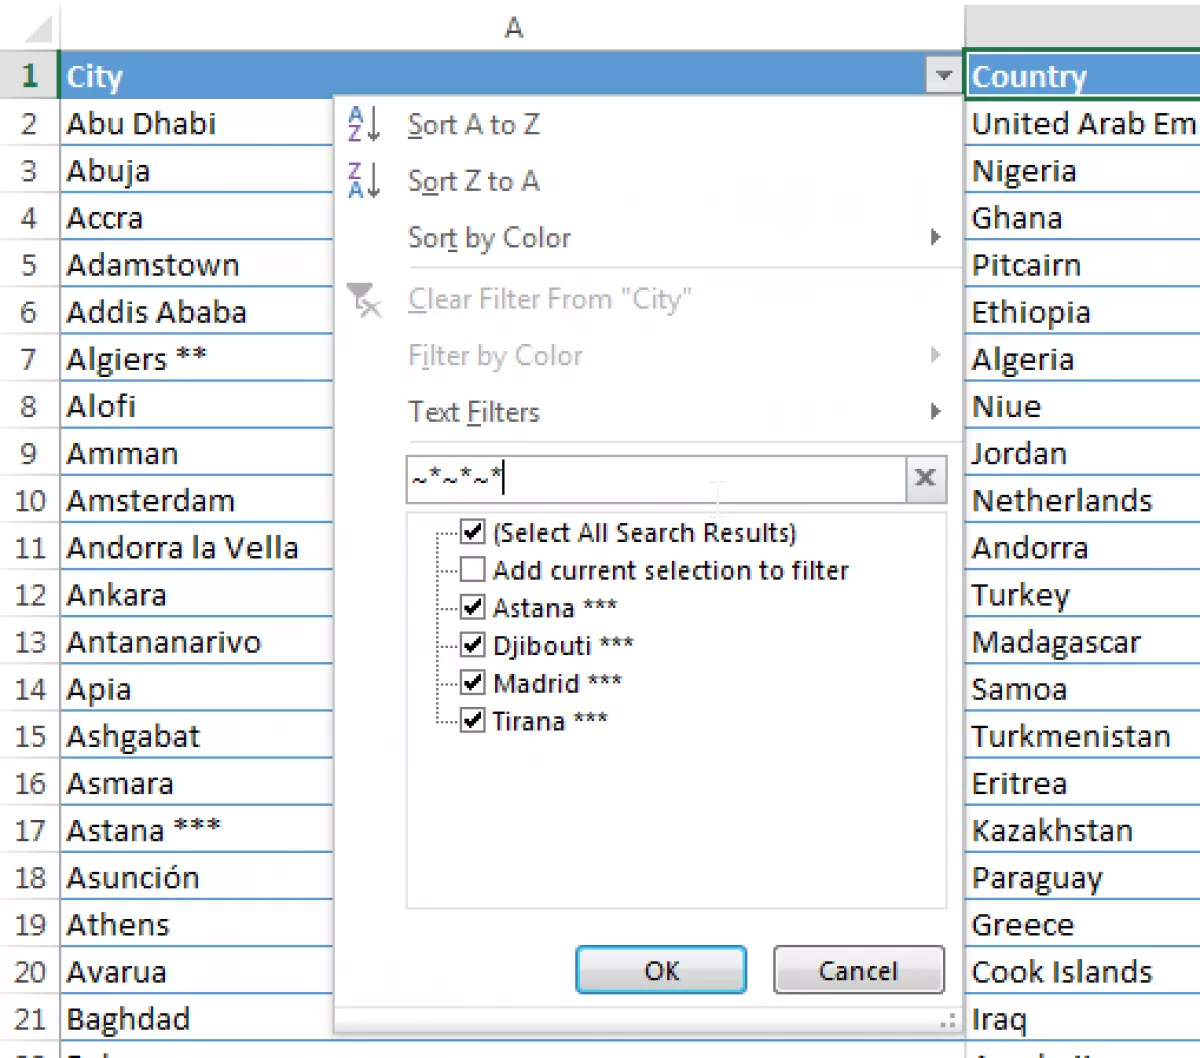Viewport: 1200px width, 1058px height.
Task: Untick the Tirana *** checkbox
Action: pyautogui.click(x=473, y=720)
